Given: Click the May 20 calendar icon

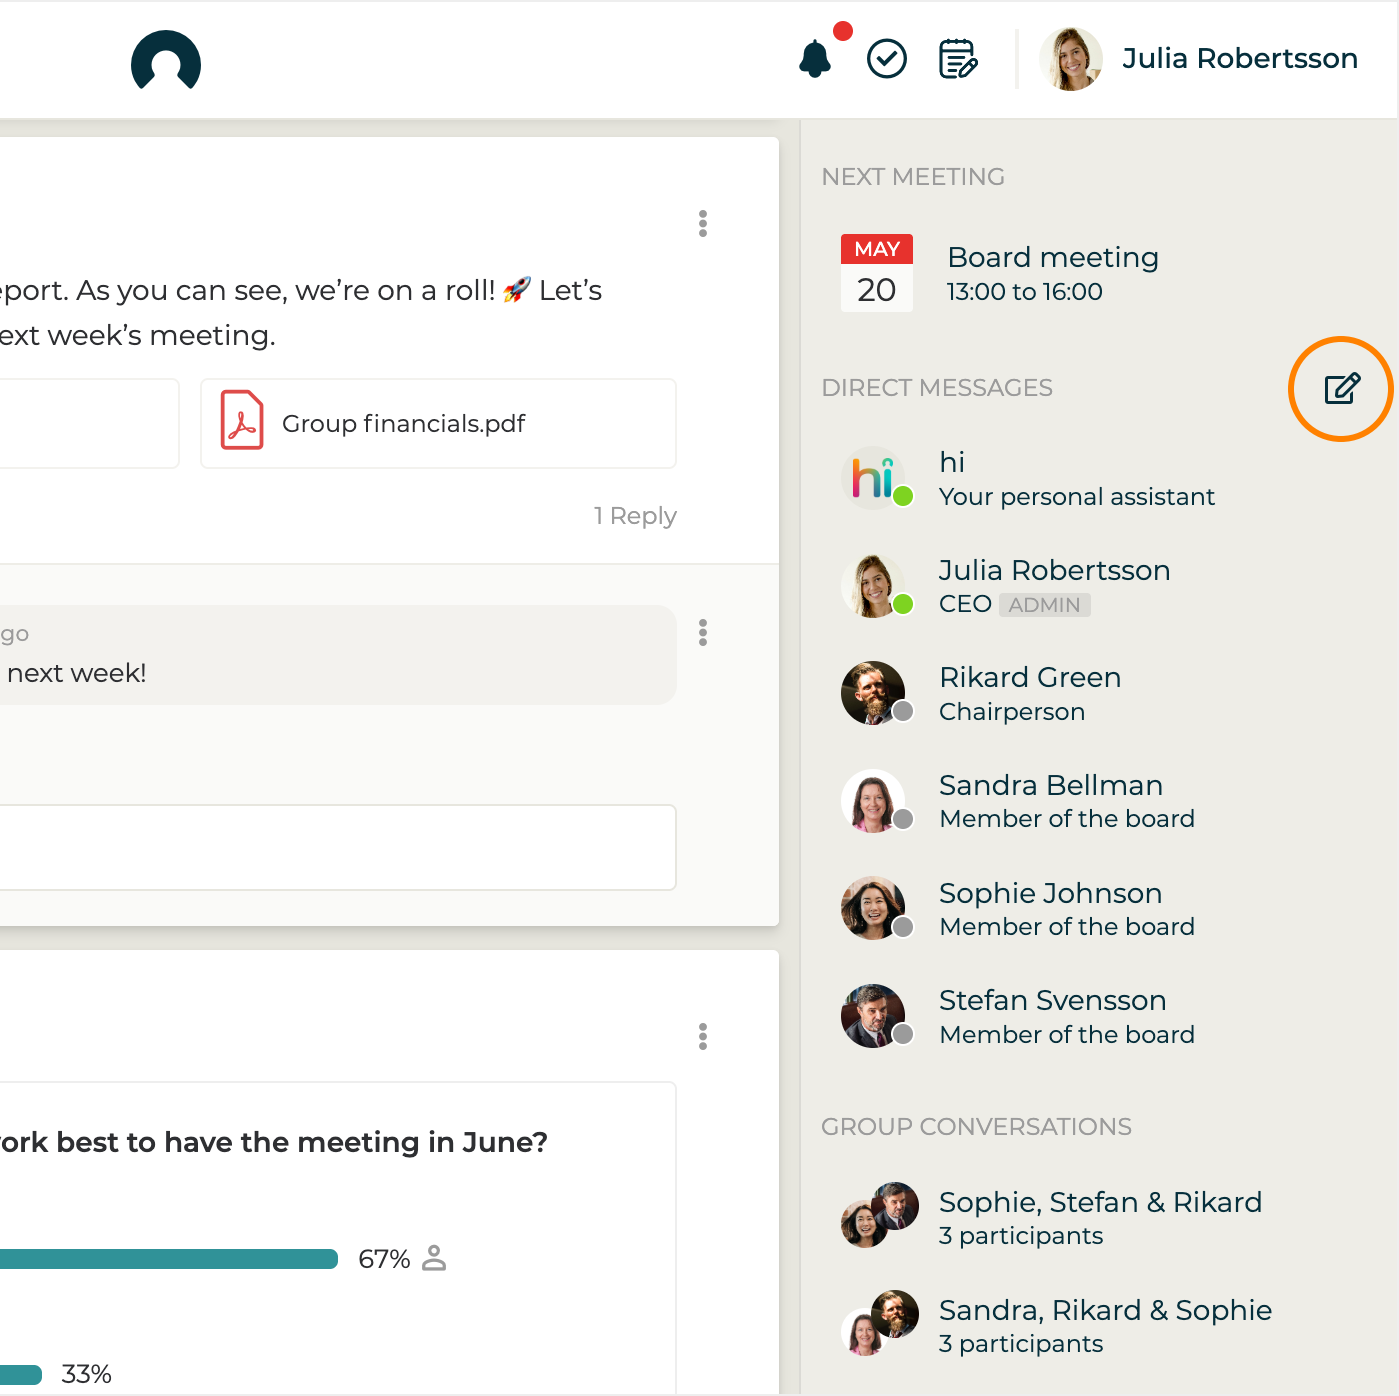Looking at the screenshot, I should 876,274.
